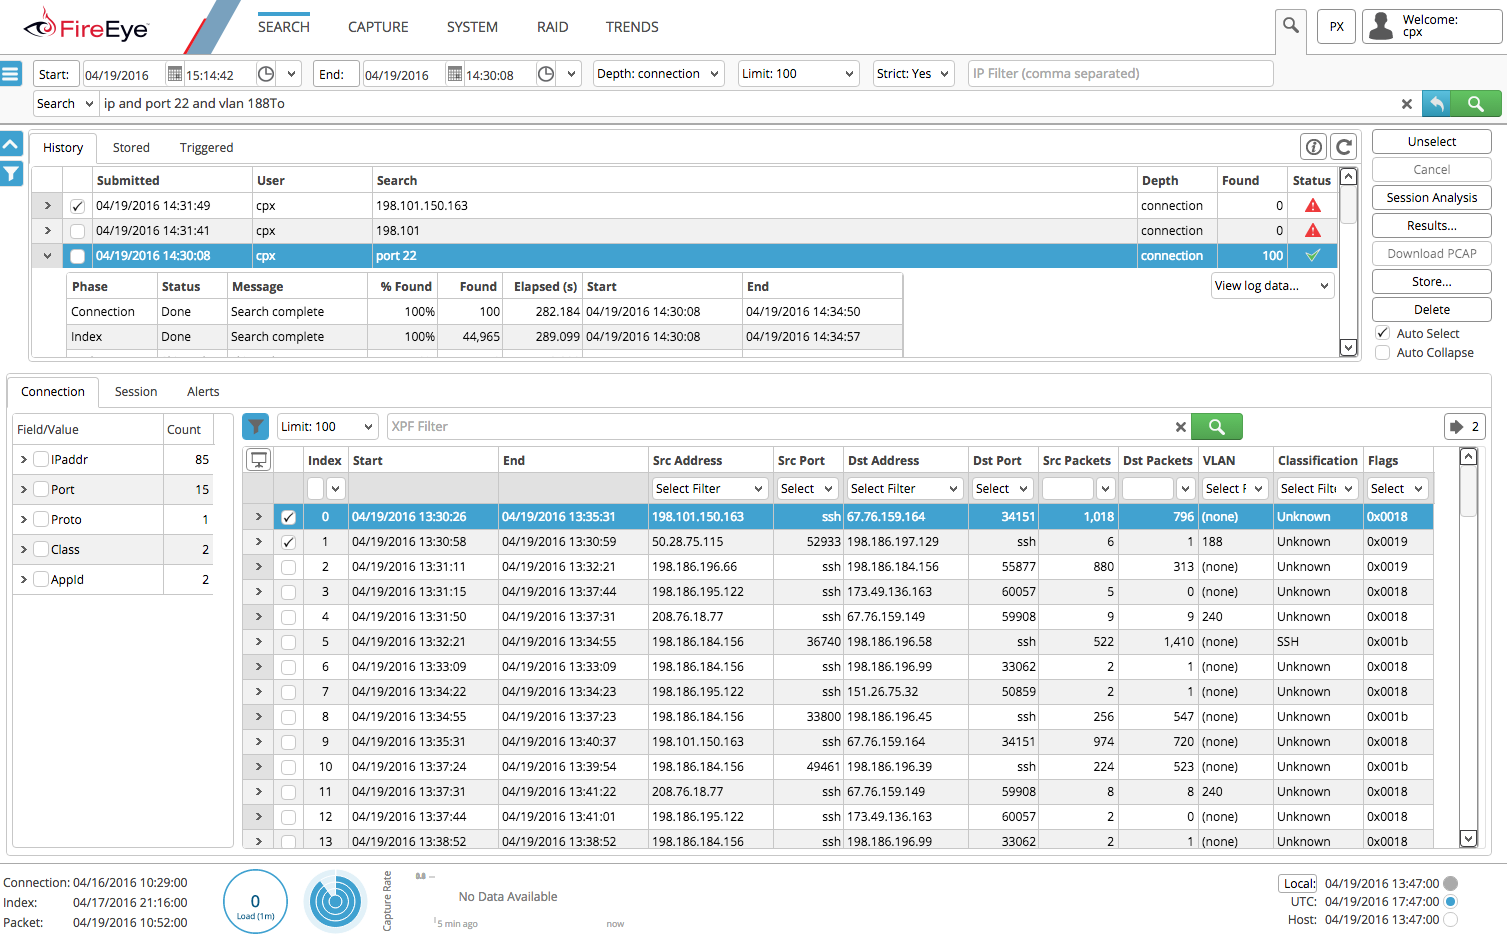Switch to the Triggered tab
The height and width of the screenshot is (935, 1507).
pyautogui.click(x=206, y=148)
